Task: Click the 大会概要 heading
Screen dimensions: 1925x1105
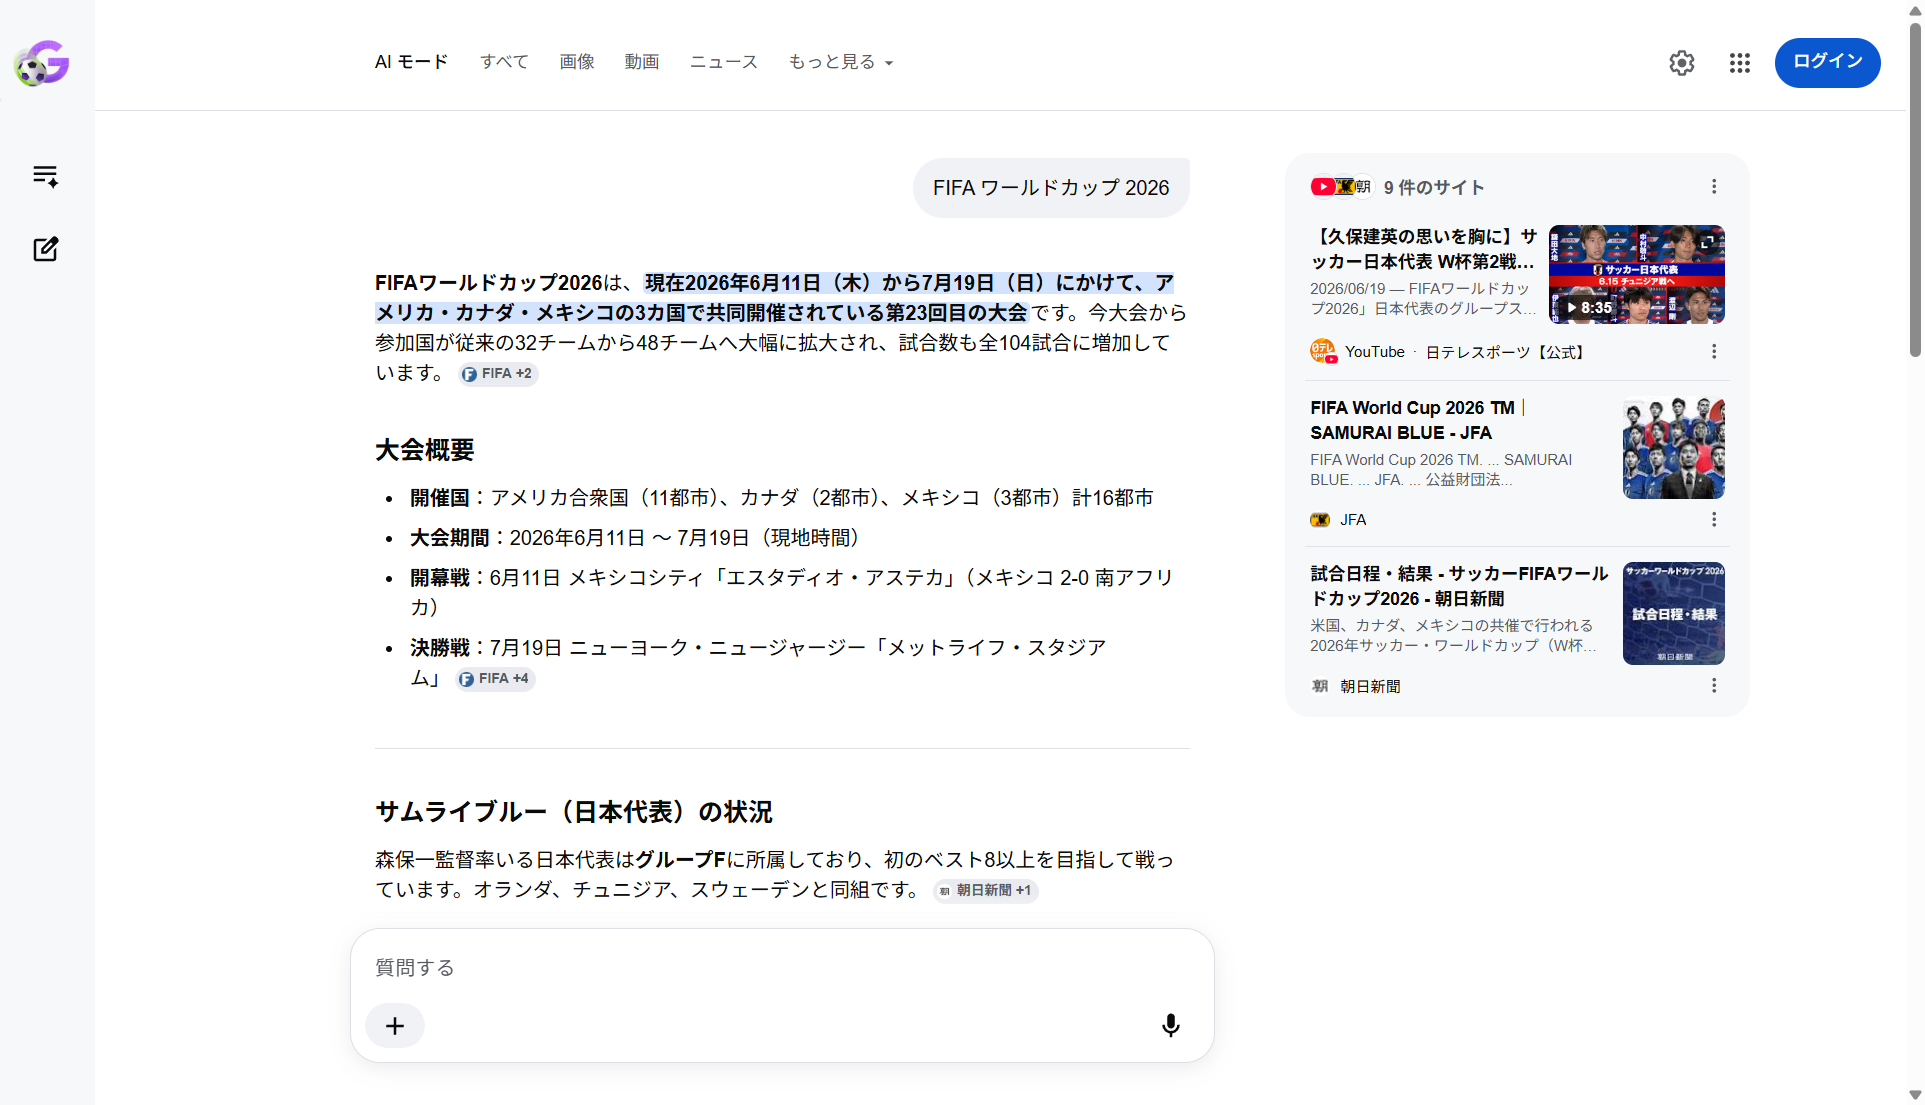Action: (424, 450)
